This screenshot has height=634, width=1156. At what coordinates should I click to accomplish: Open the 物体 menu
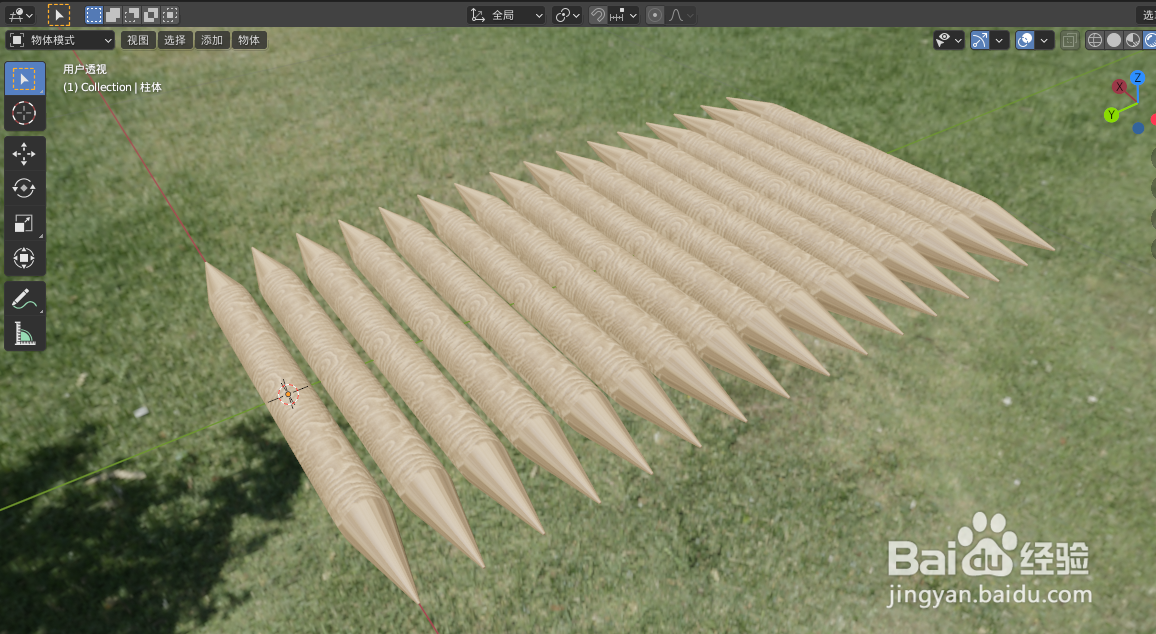pos(248,40)
